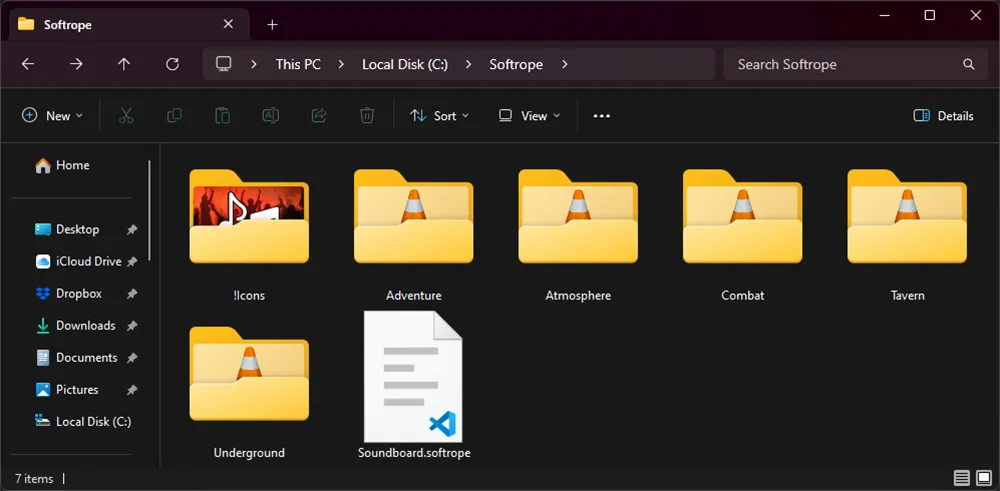Click the search magnifier icon
Image resolution: width=1000 pixels, height=491 pixels.
click(x=969, y=64)
